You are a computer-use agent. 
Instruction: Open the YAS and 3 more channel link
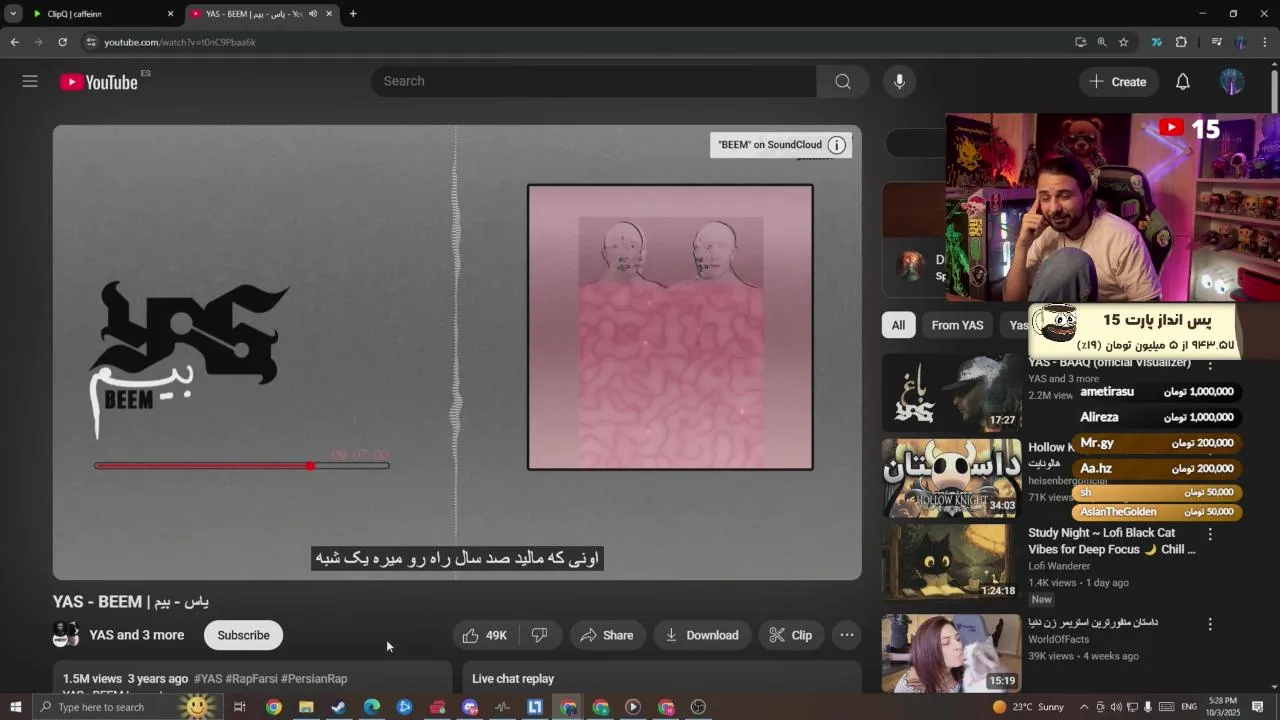tap(136, 635)
